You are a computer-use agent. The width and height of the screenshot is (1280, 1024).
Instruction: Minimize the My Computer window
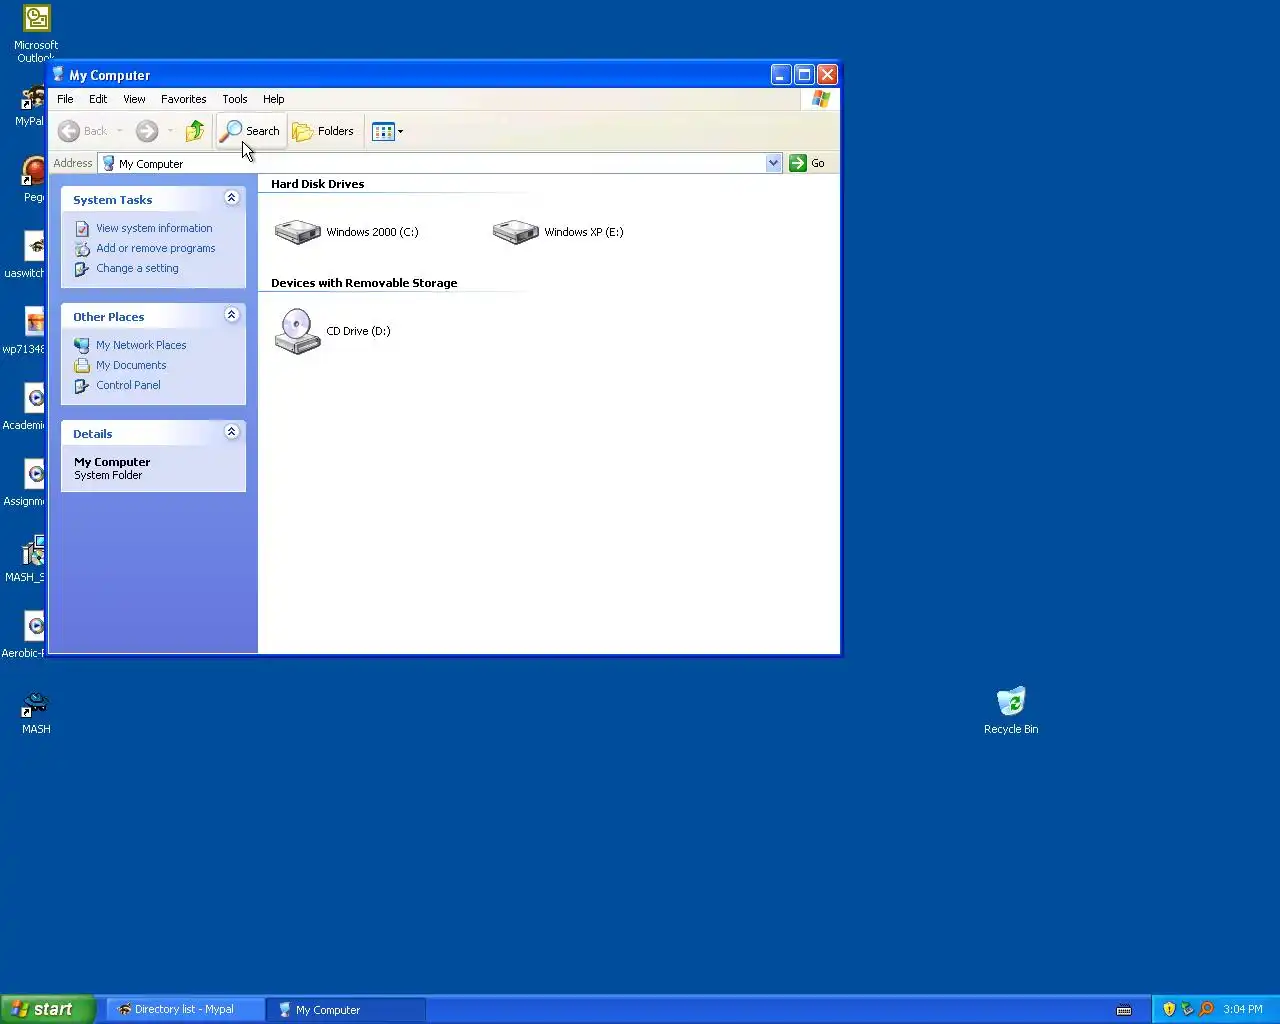point(781,75)
